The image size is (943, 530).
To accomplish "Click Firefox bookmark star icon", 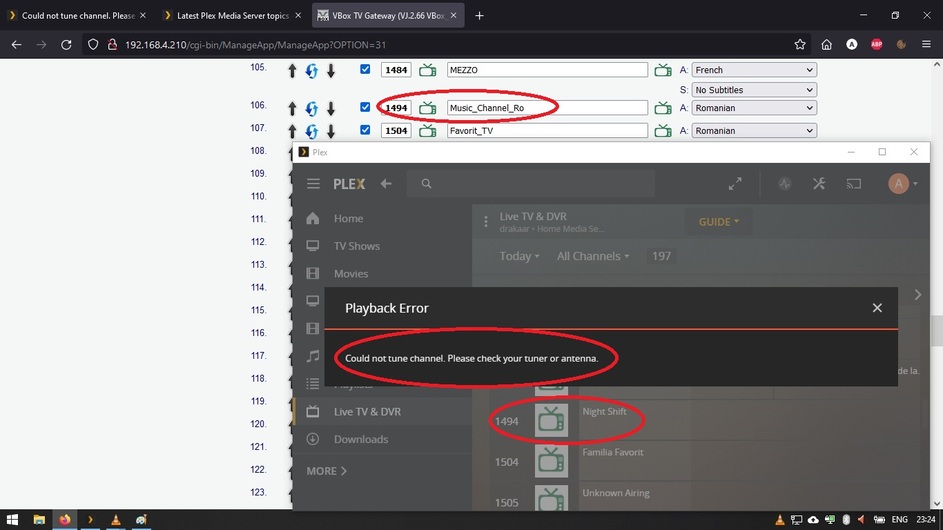I will (800, 45).
